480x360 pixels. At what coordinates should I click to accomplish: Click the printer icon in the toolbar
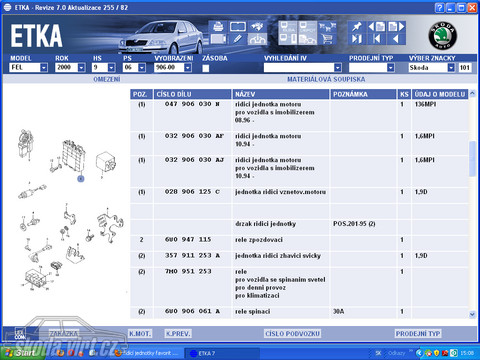tap(218, 27)
